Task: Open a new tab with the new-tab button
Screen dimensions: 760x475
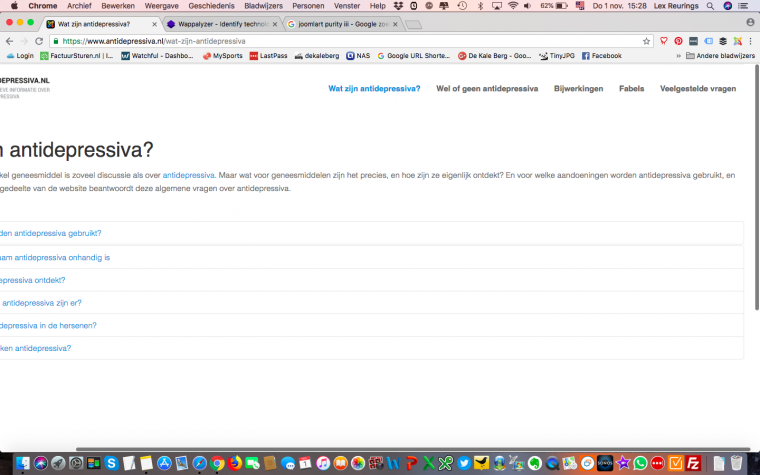Action: (x=413, y=25)
